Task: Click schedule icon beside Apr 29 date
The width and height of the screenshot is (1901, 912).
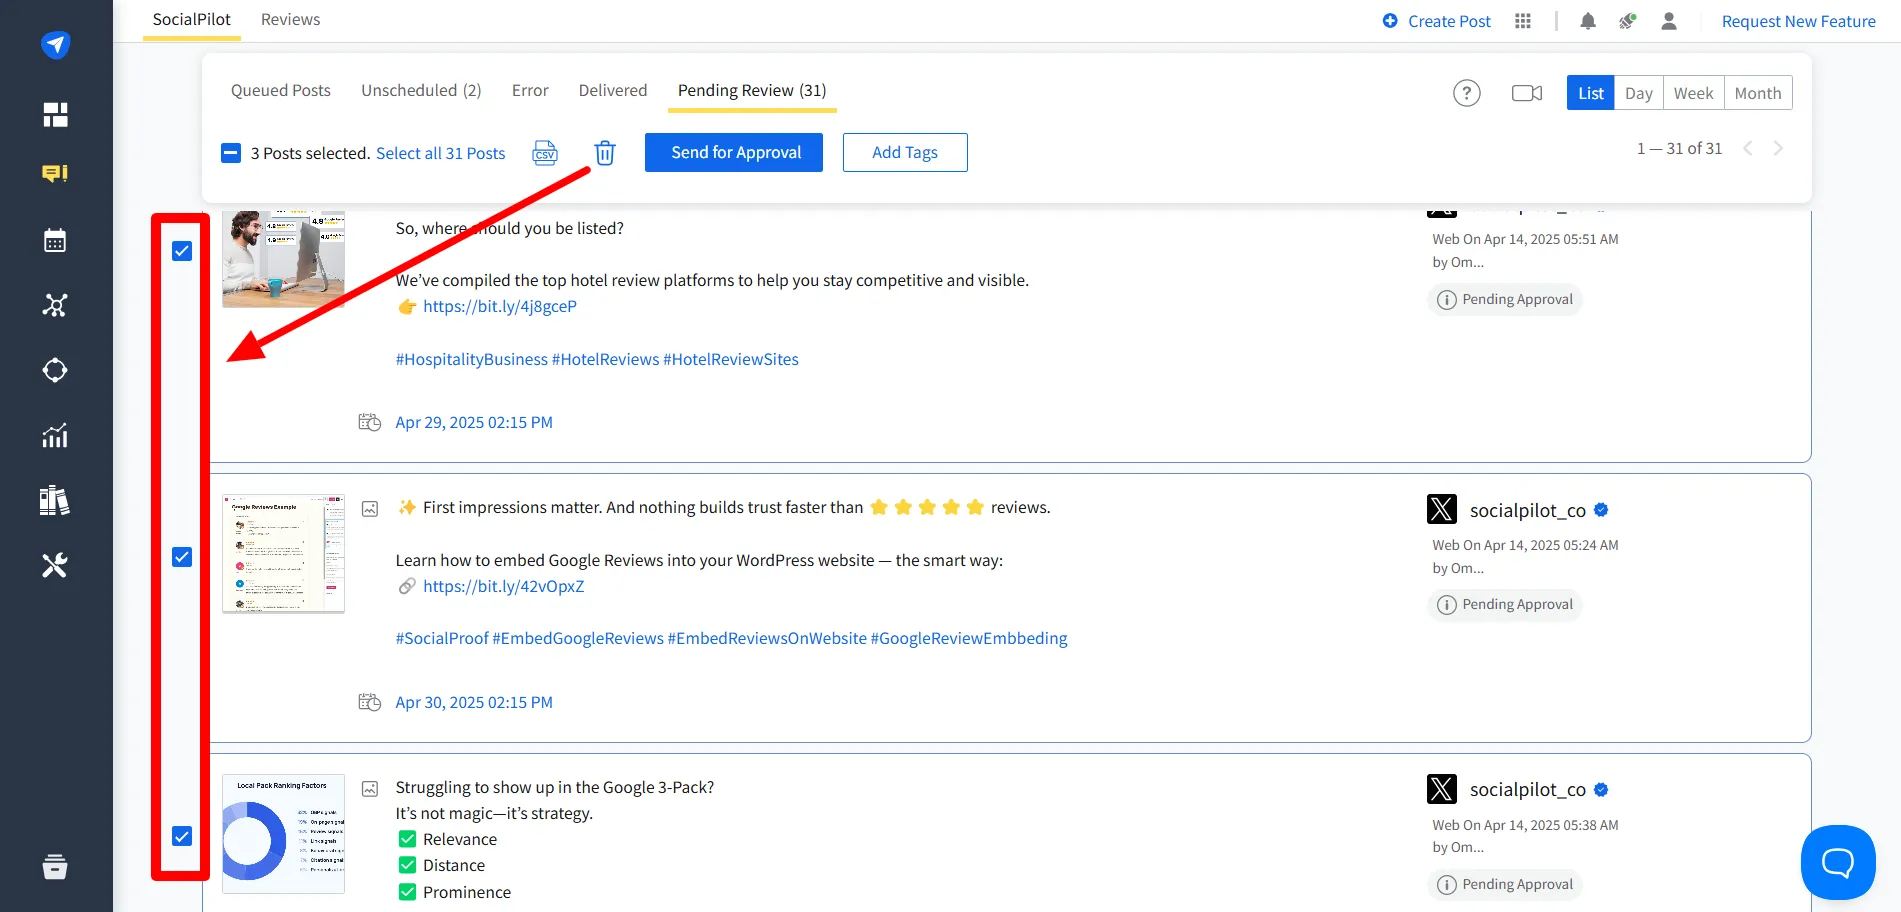Action: pos(370,422)
